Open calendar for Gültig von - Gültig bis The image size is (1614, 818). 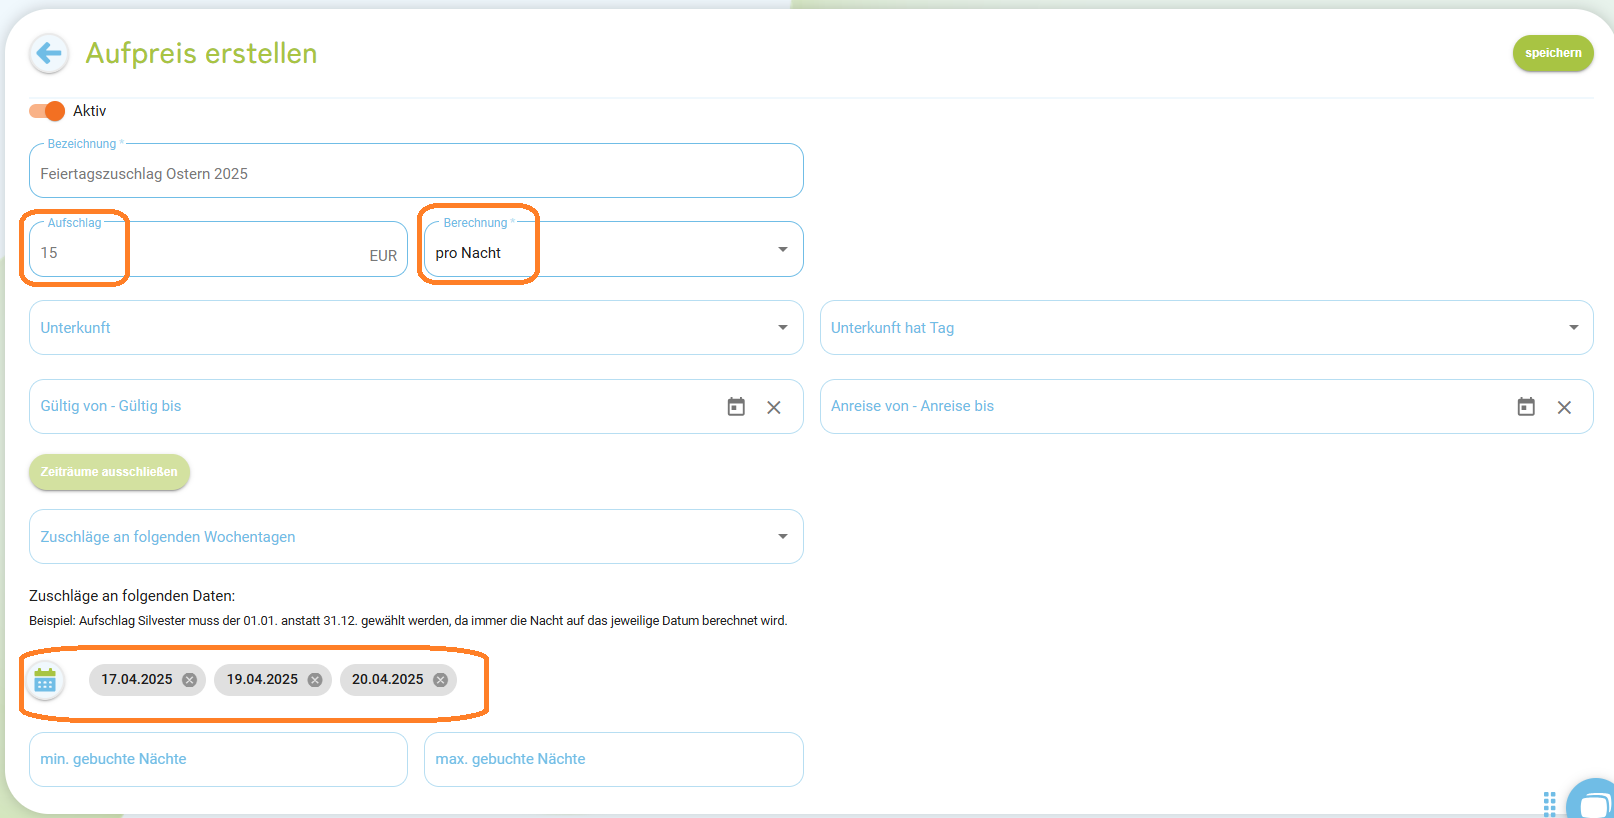tap(736, 407)
